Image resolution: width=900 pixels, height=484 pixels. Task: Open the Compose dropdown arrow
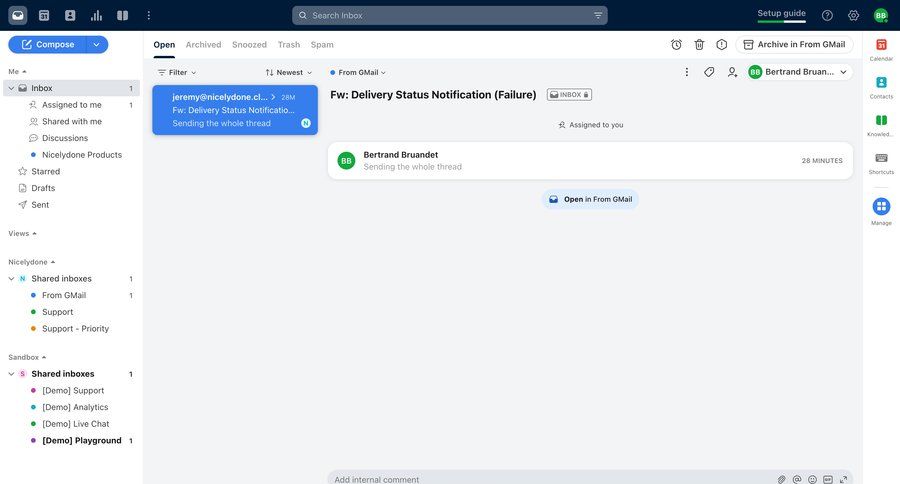[96, 44]
